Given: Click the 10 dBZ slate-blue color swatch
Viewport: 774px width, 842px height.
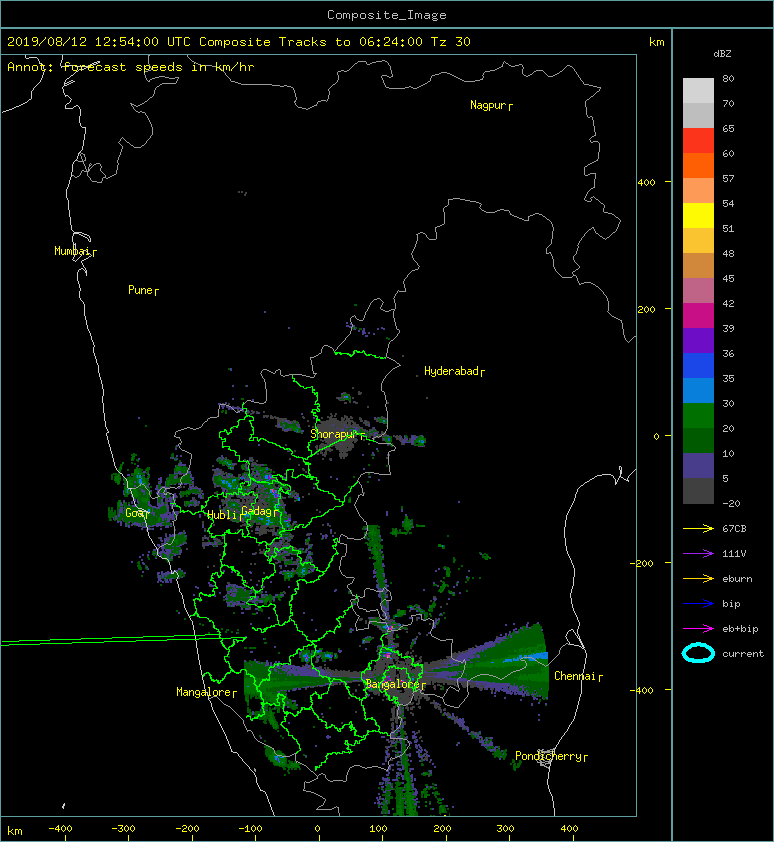Looking at the screenshot, I should (698, 466).
